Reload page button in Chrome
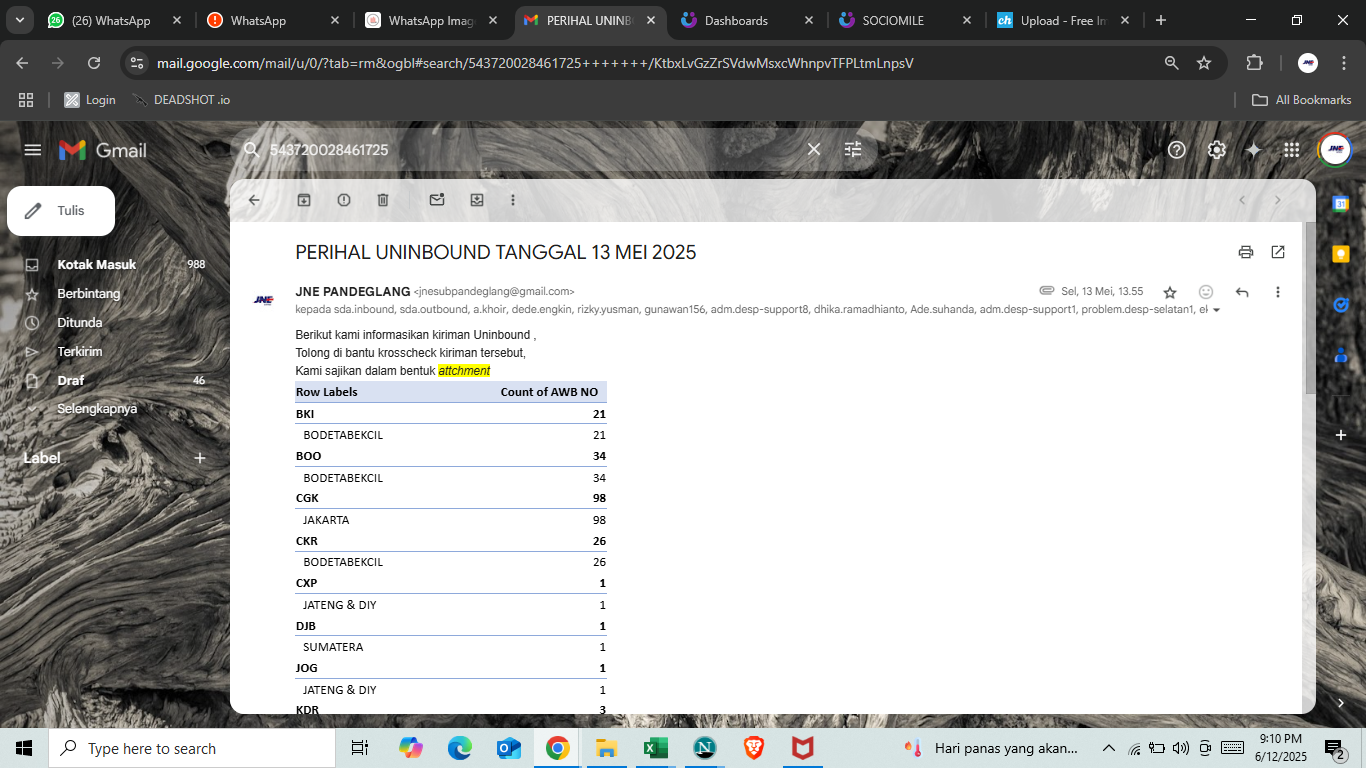 94,63
